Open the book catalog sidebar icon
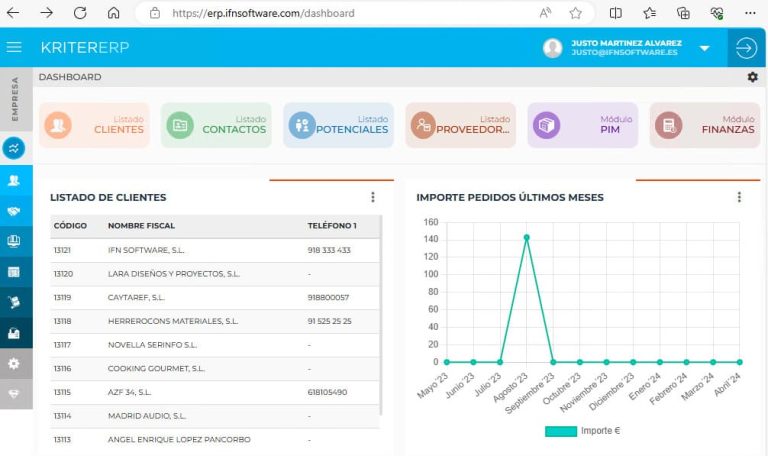Screen dimensions: 768x456 coord(14,241)
